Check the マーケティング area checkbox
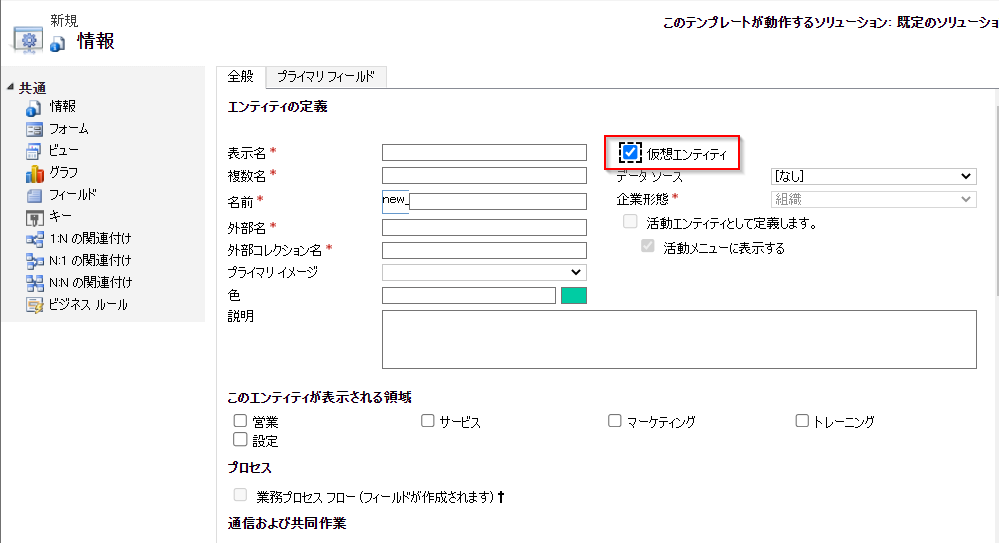Image resolution: width=999 pixels, height=543 pixels. pos(614,421)
